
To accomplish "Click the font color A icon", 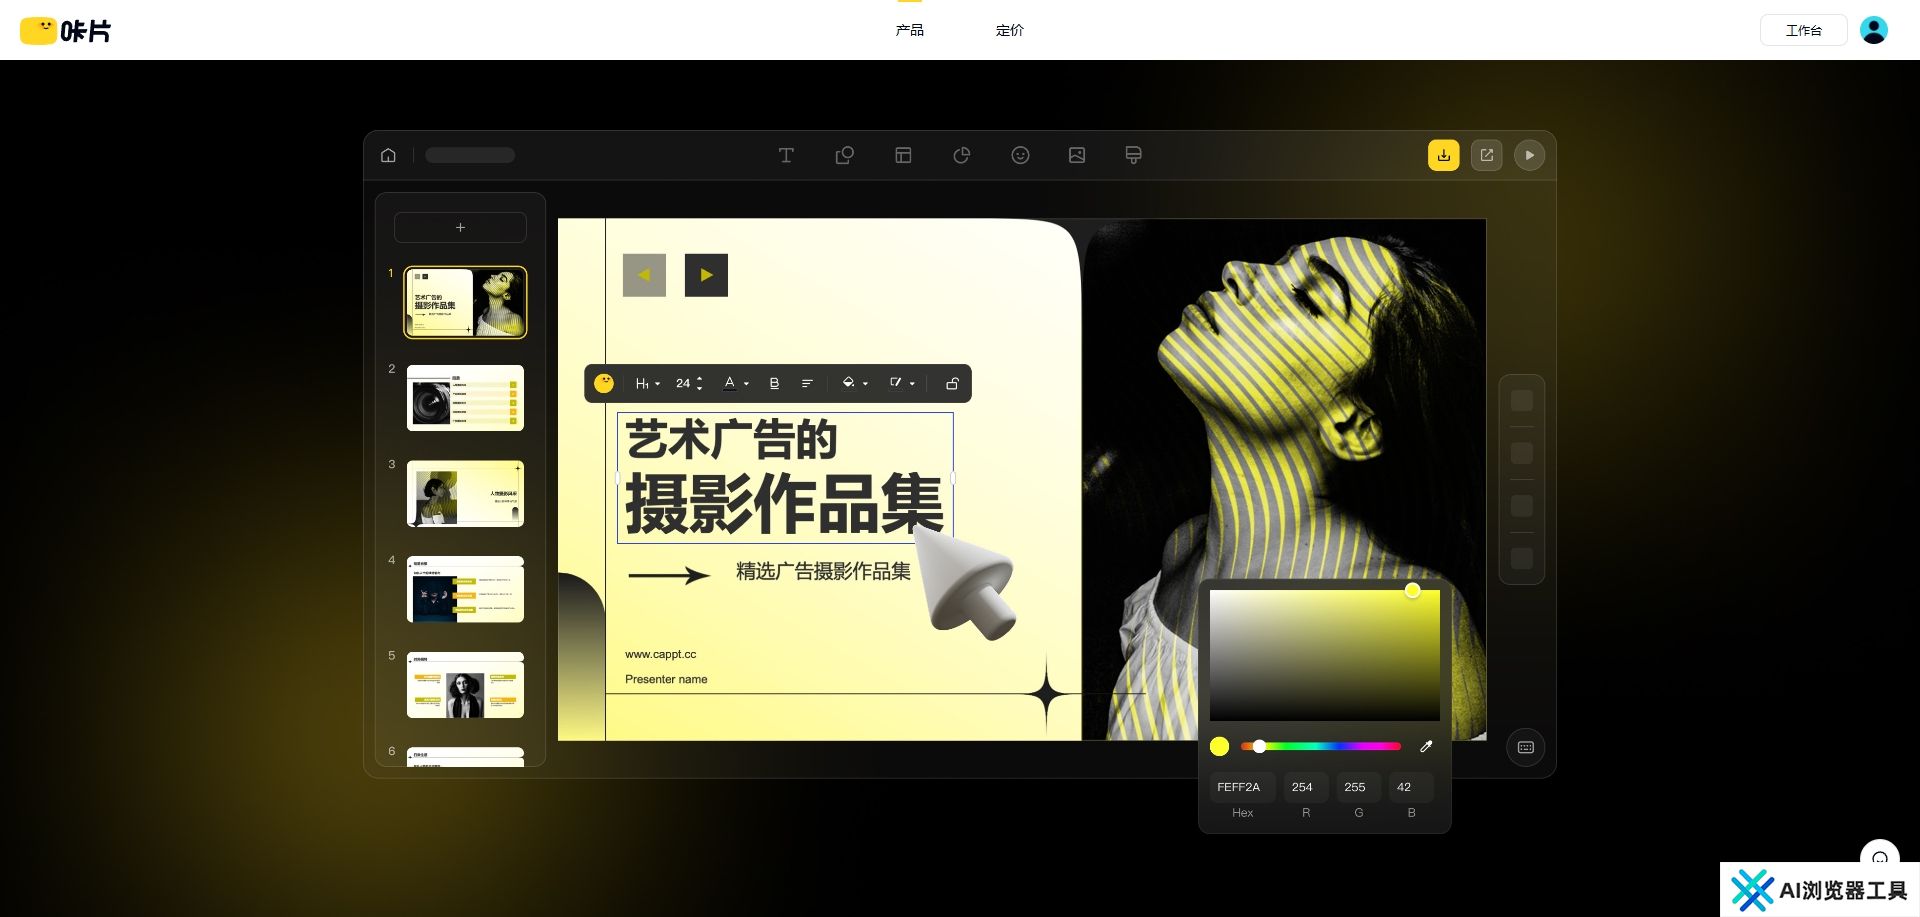I will 730,383.
